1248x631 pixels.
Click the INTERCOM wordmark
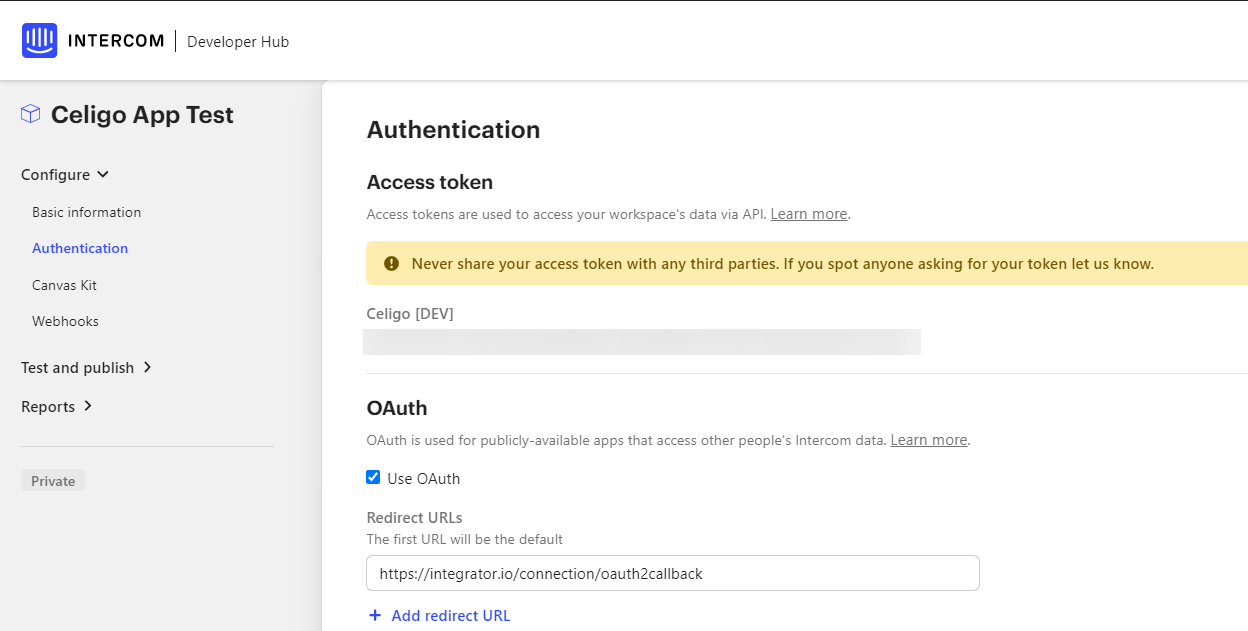[x=116, y=41]
